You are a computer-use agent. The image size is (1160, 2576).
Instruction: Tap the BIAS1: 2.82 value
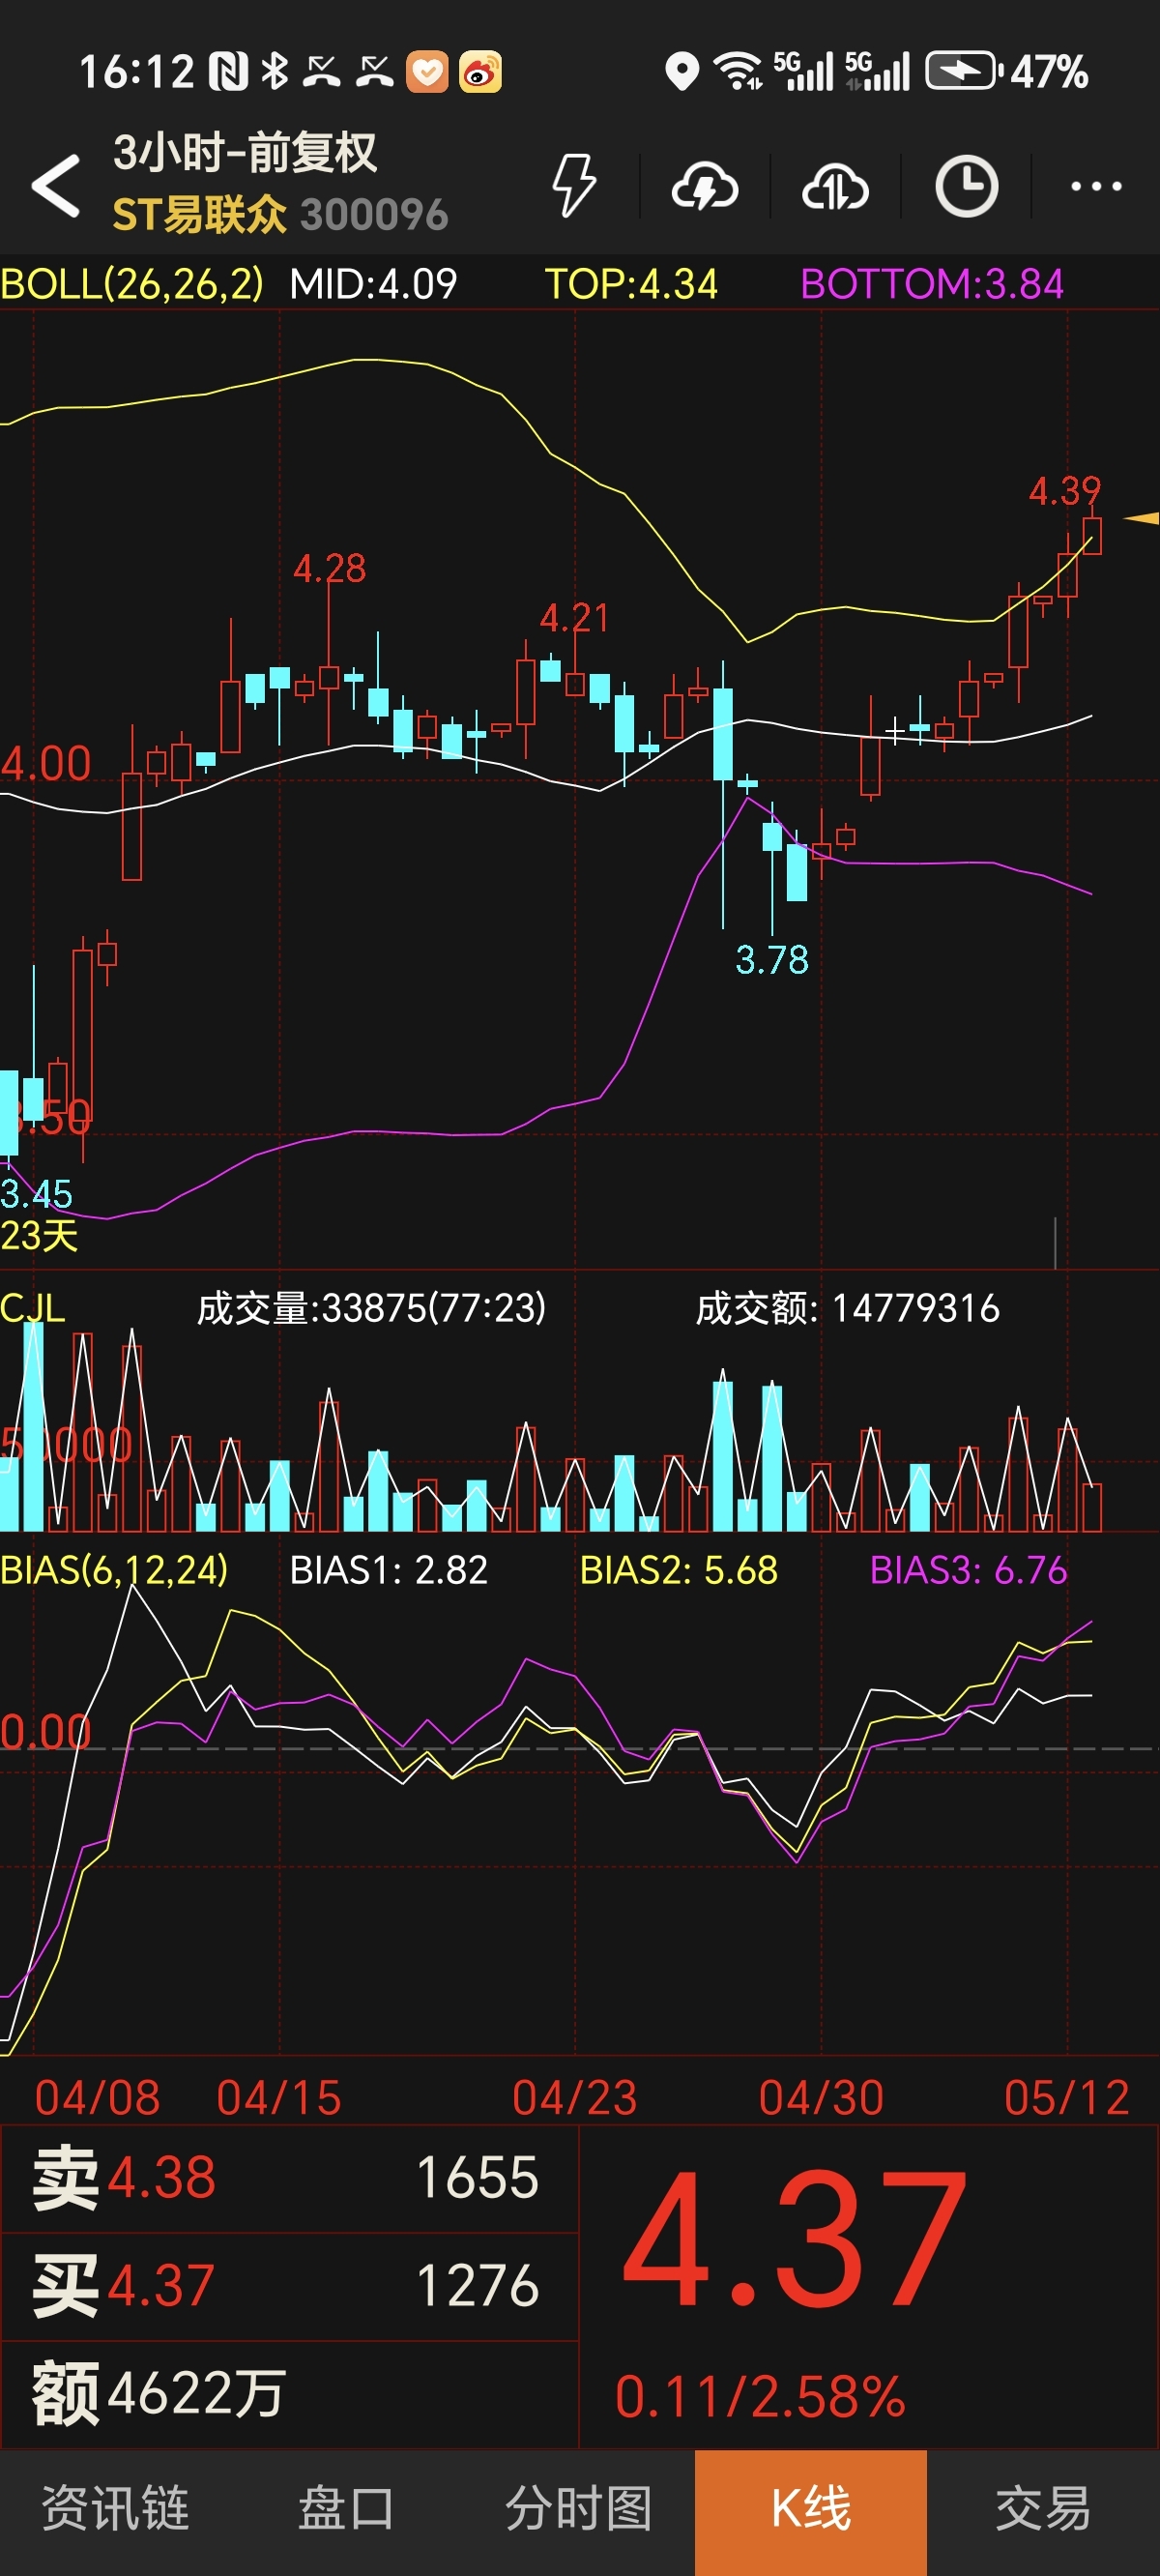point(388,1570)
